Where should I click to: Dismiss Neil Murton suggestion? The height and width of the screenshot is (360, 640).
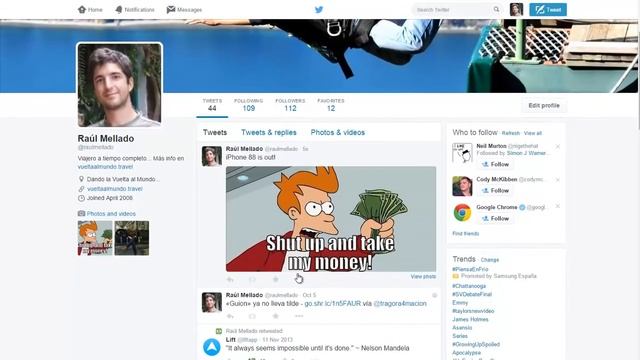[558, 146]
